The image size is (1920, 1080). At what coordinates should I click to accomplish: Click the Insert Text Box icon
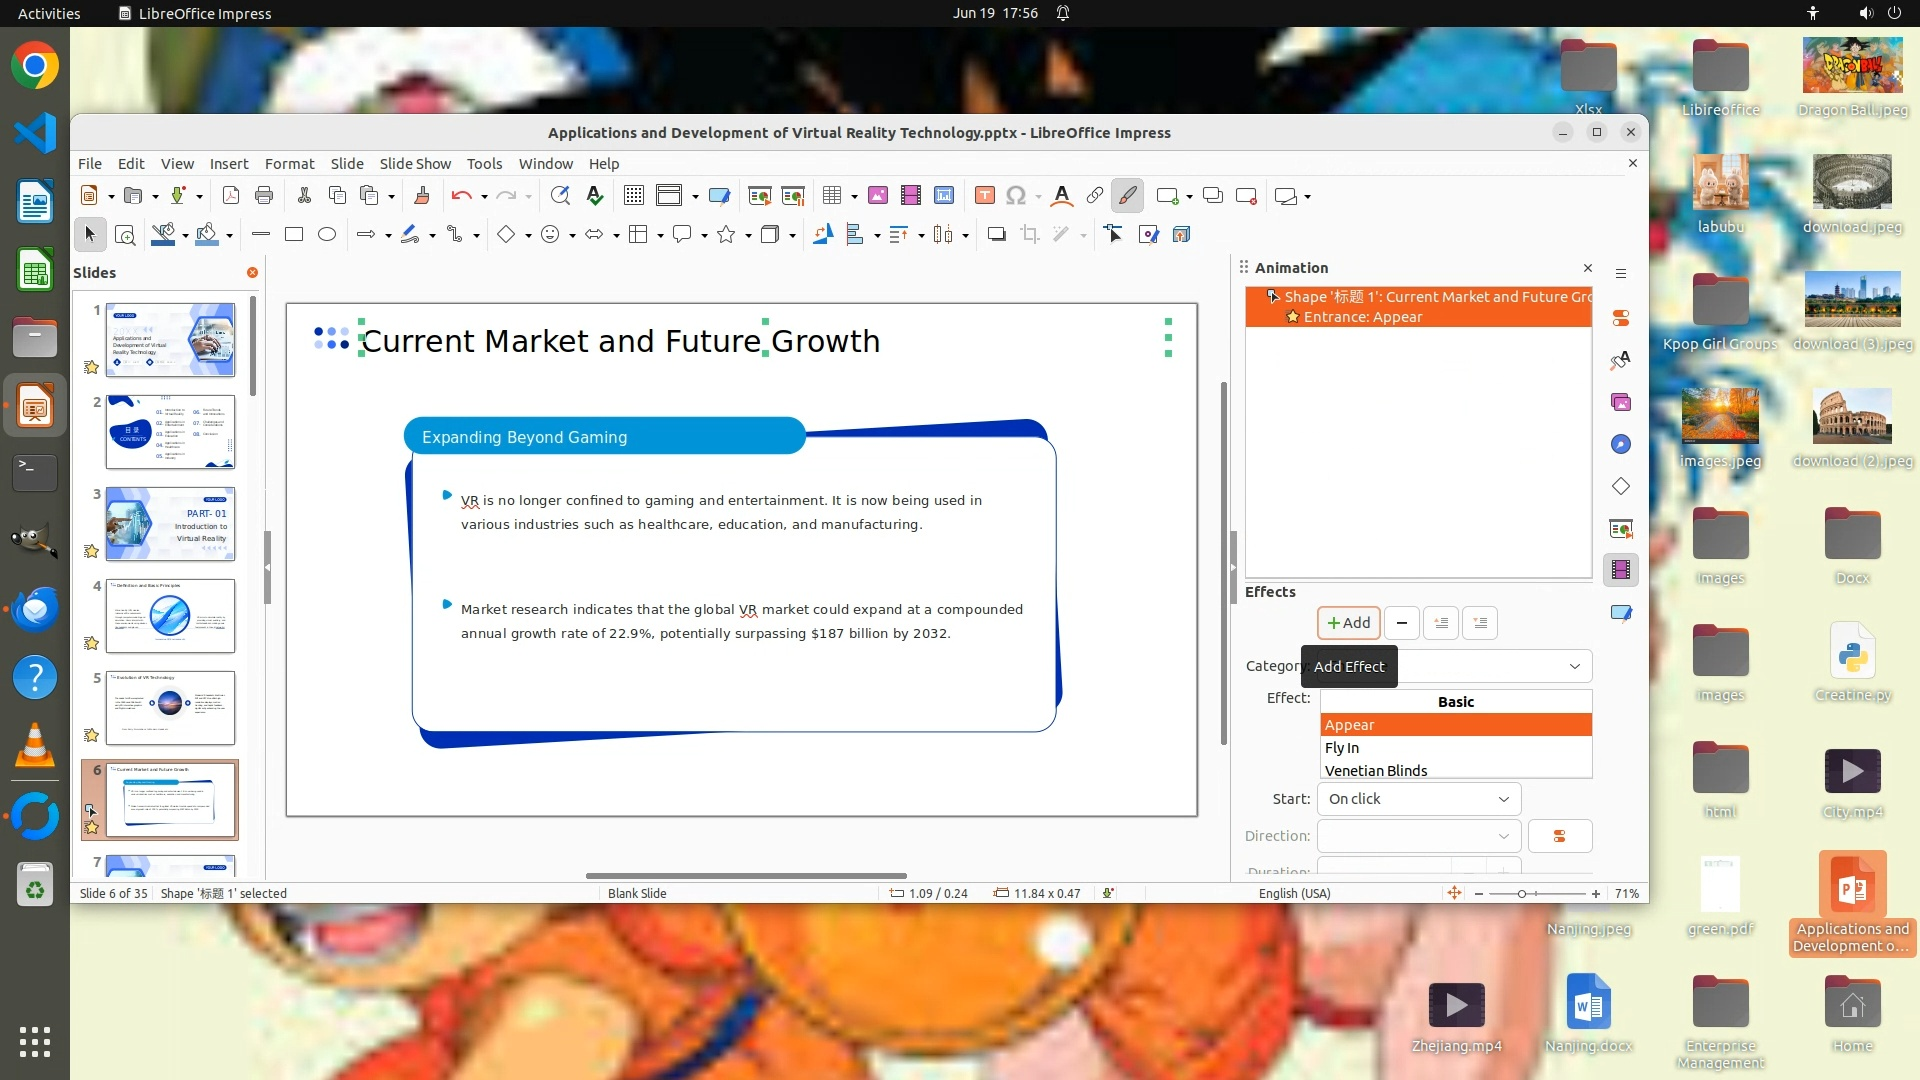(x=985, y=196)
